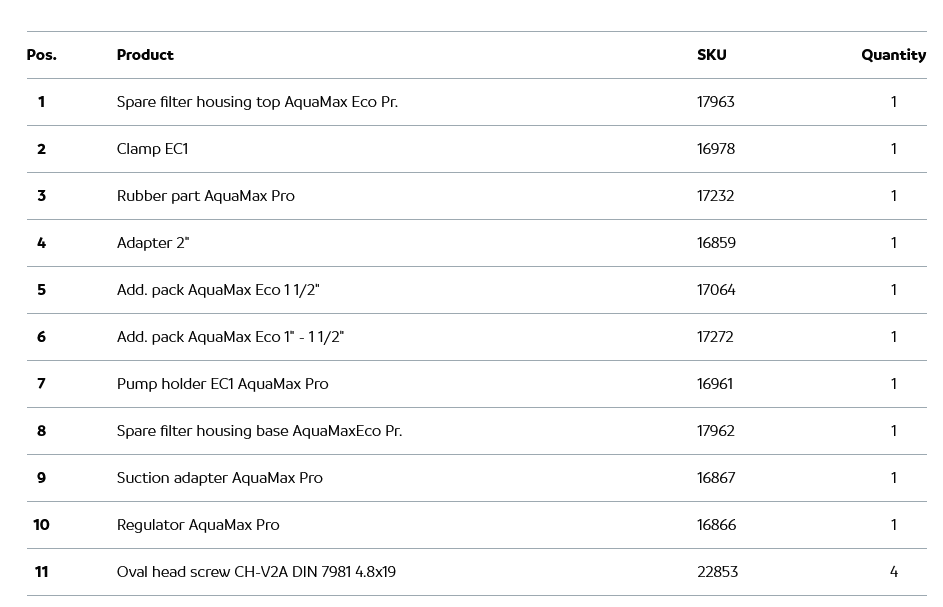Click Suction adapter AquaMax Pro
Image resolution: width=943 pixels, height=607 pixels.
(x=219, y=478)
